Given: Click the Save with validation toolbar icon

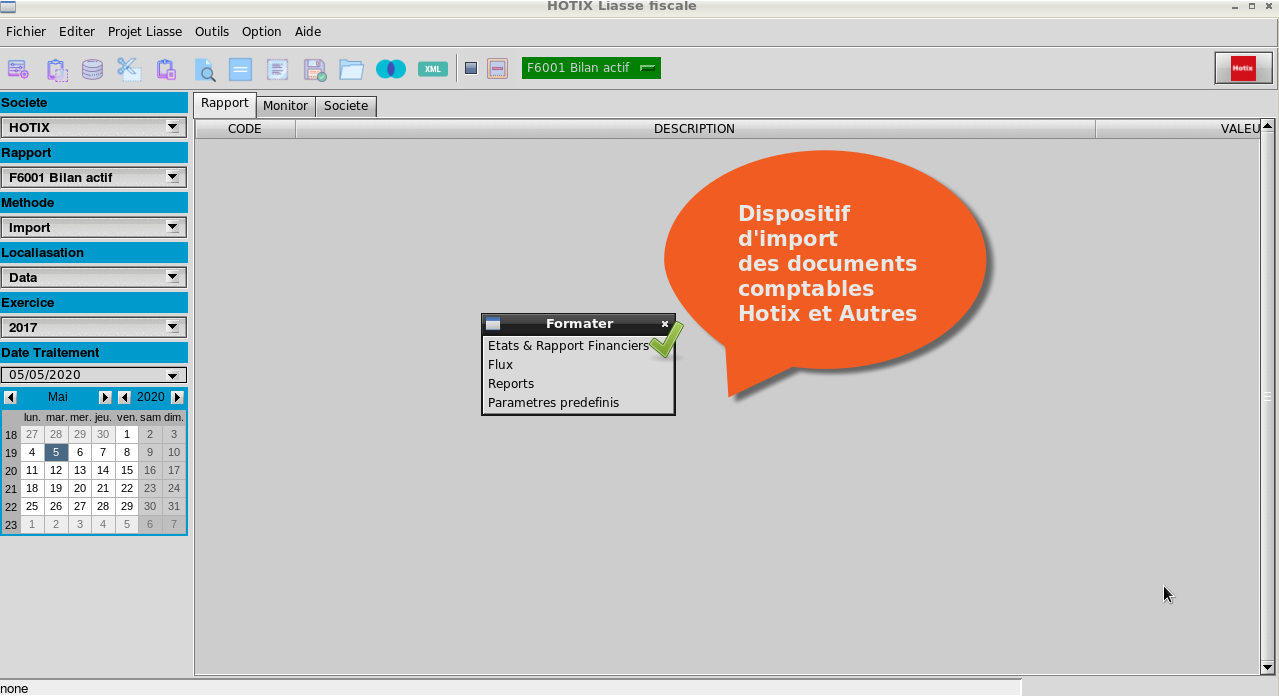Looking at the screenshot, I should 313,68.
